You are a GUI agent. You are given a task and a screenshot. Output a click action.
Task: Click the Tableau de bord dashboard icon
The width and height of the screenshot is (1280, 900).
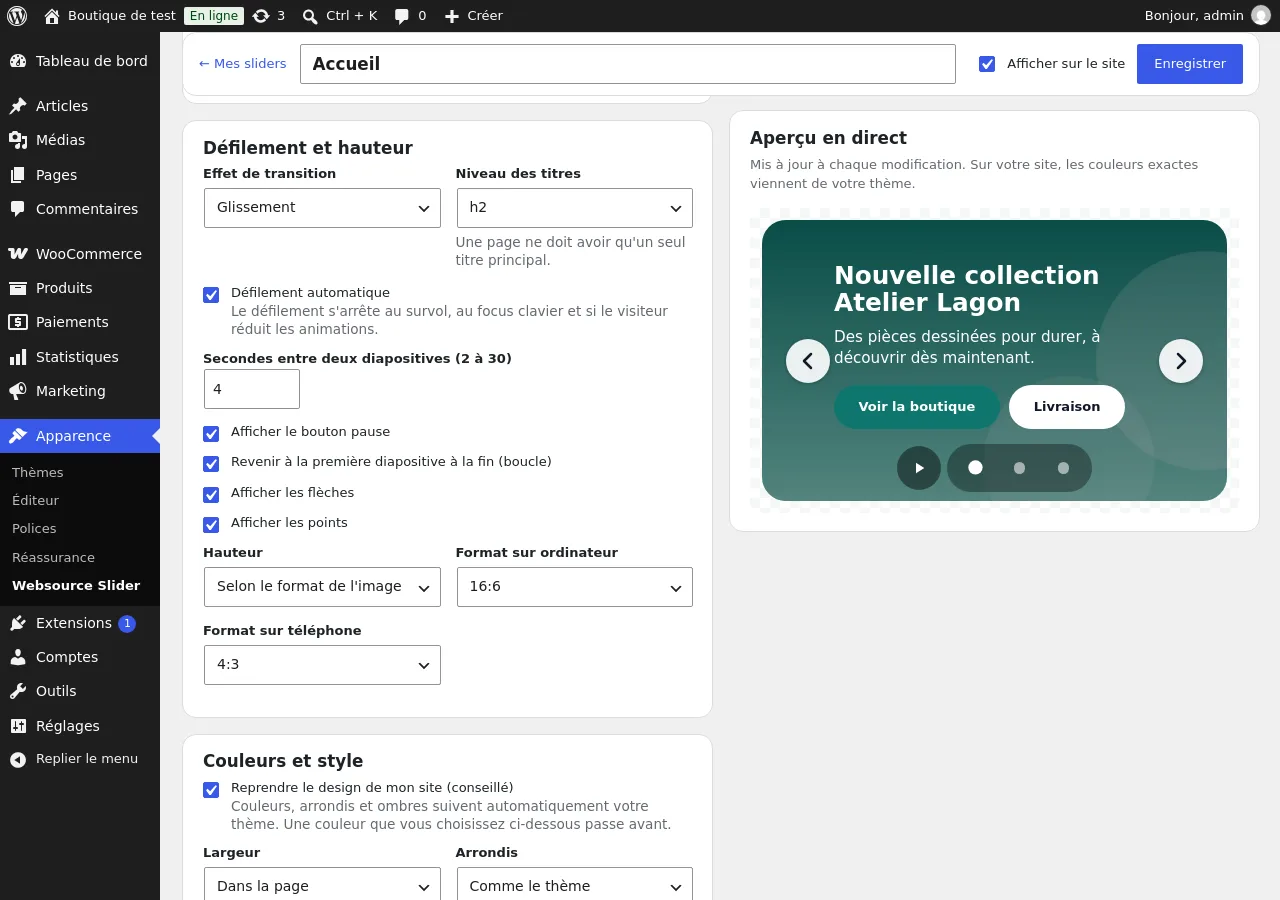pyautogui.click(x=18, y=61)
